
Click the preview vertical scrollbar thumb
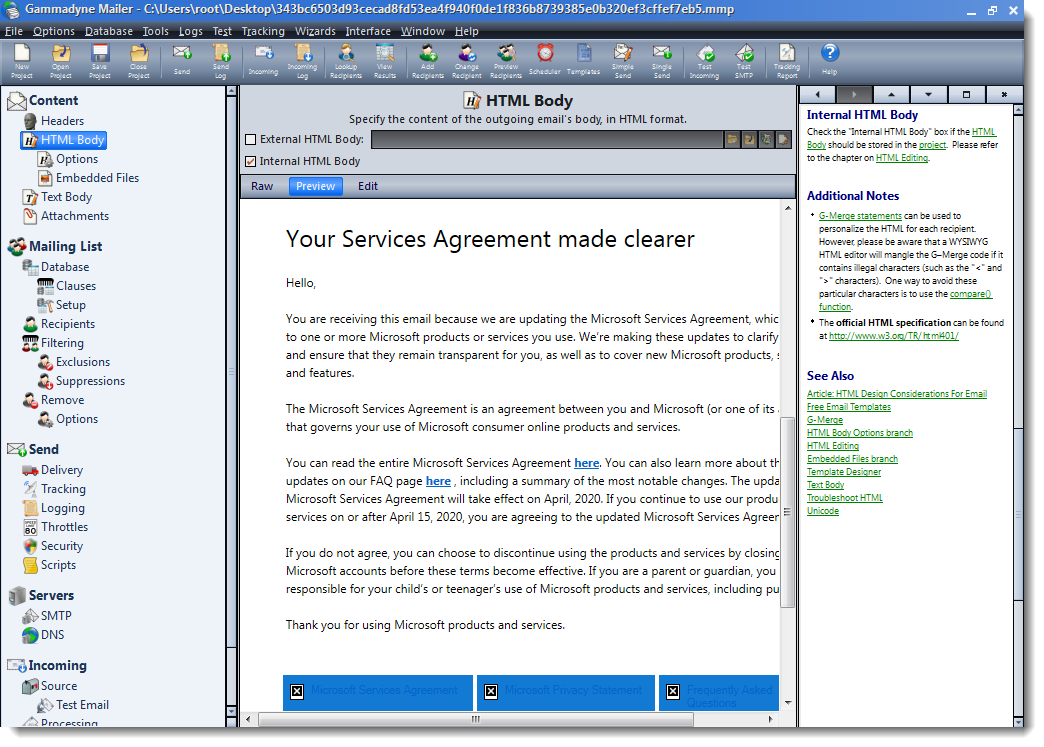point(787,513)
